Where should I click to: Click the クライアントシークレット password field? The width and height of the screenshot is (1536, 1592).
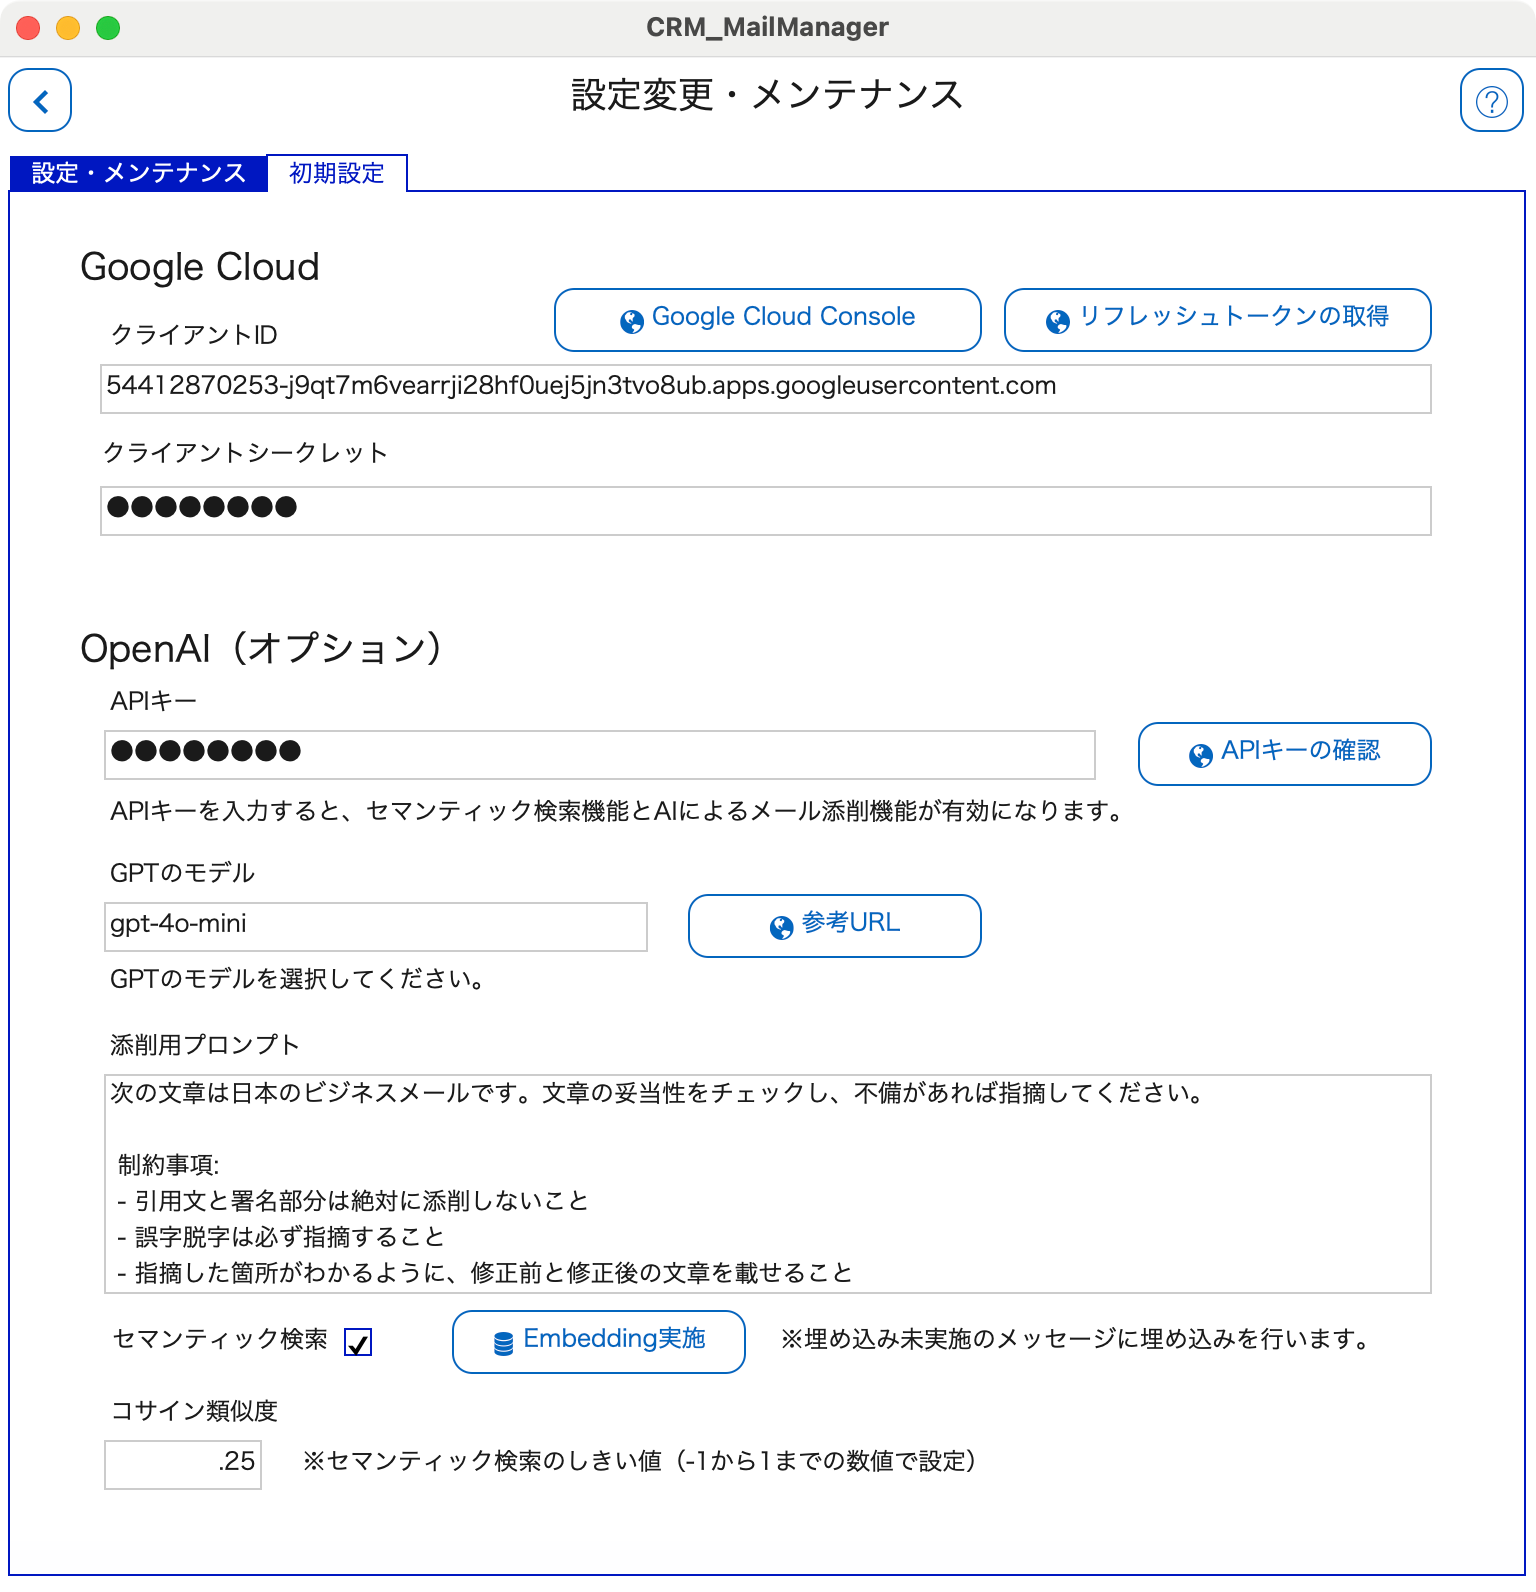[766, 511]
